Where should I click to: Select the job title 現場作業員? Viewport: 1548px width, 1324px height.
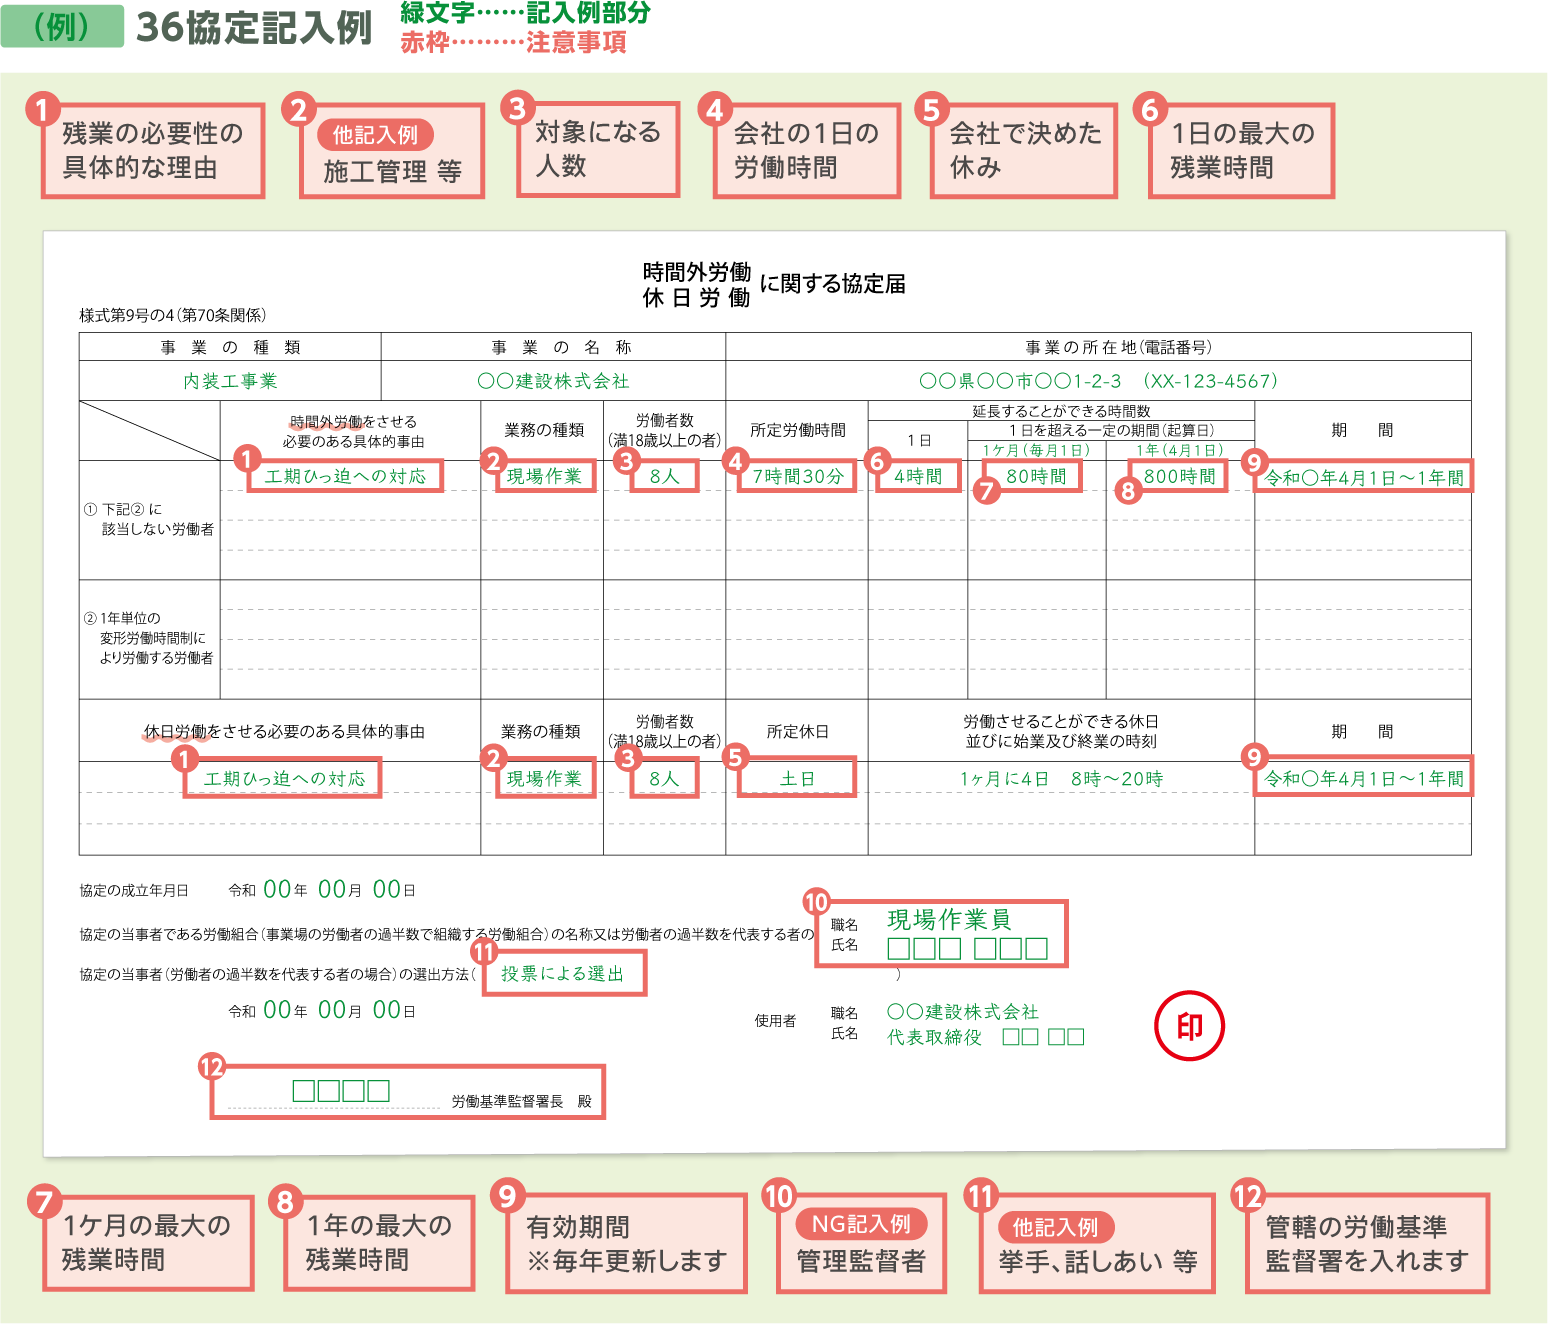point(949,919)
